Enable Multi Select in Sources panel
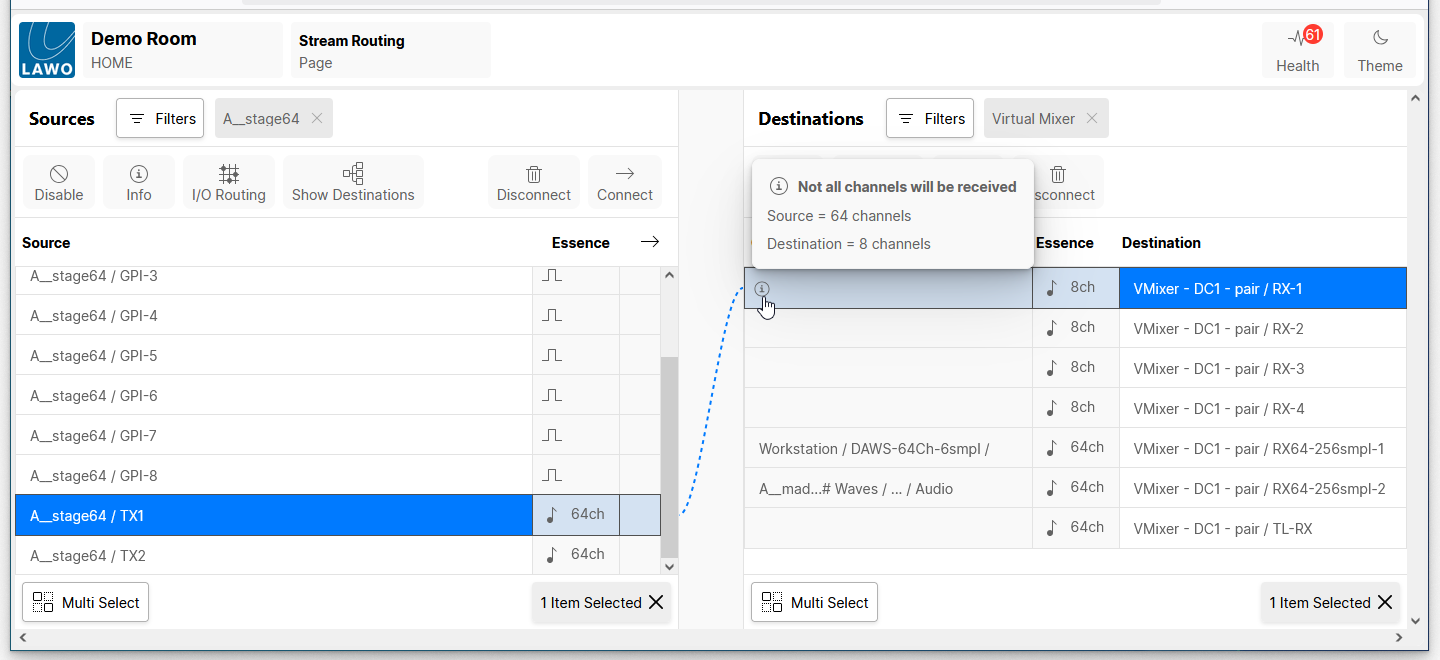 point(86,602)
